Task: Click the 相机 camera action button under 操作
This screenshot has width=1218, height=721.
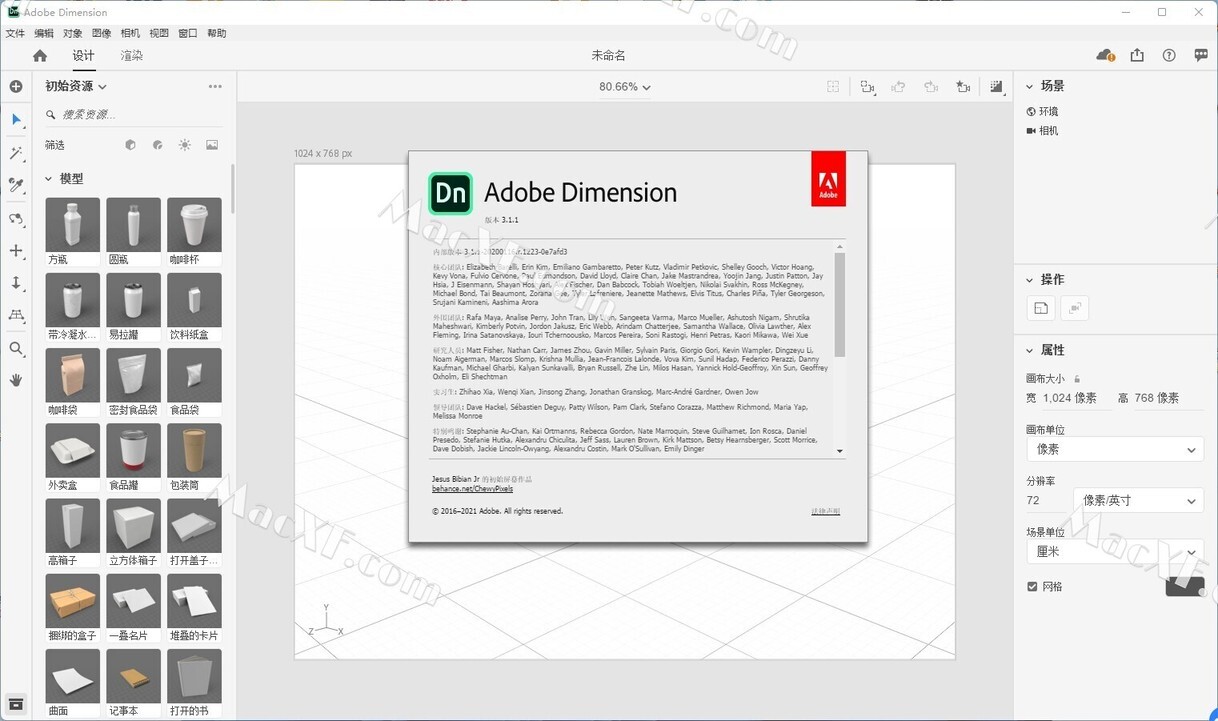Action: (x=1075, y=308)
